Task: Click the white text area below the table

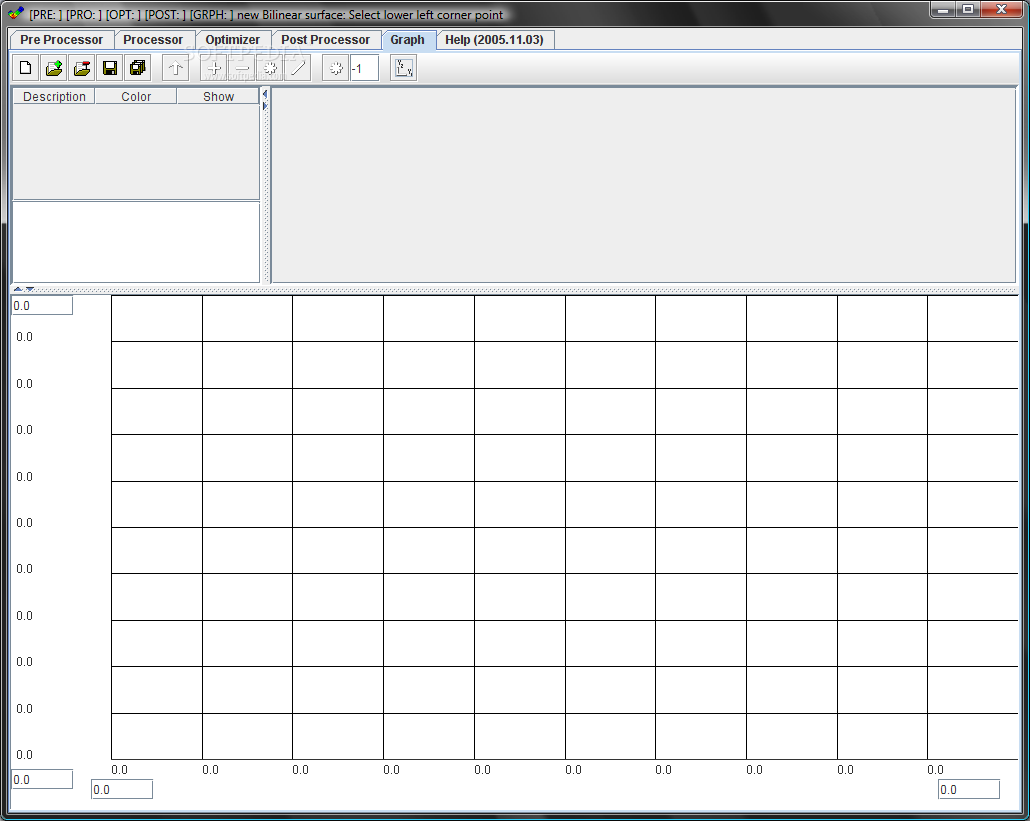Action: (x=136, y=242)
